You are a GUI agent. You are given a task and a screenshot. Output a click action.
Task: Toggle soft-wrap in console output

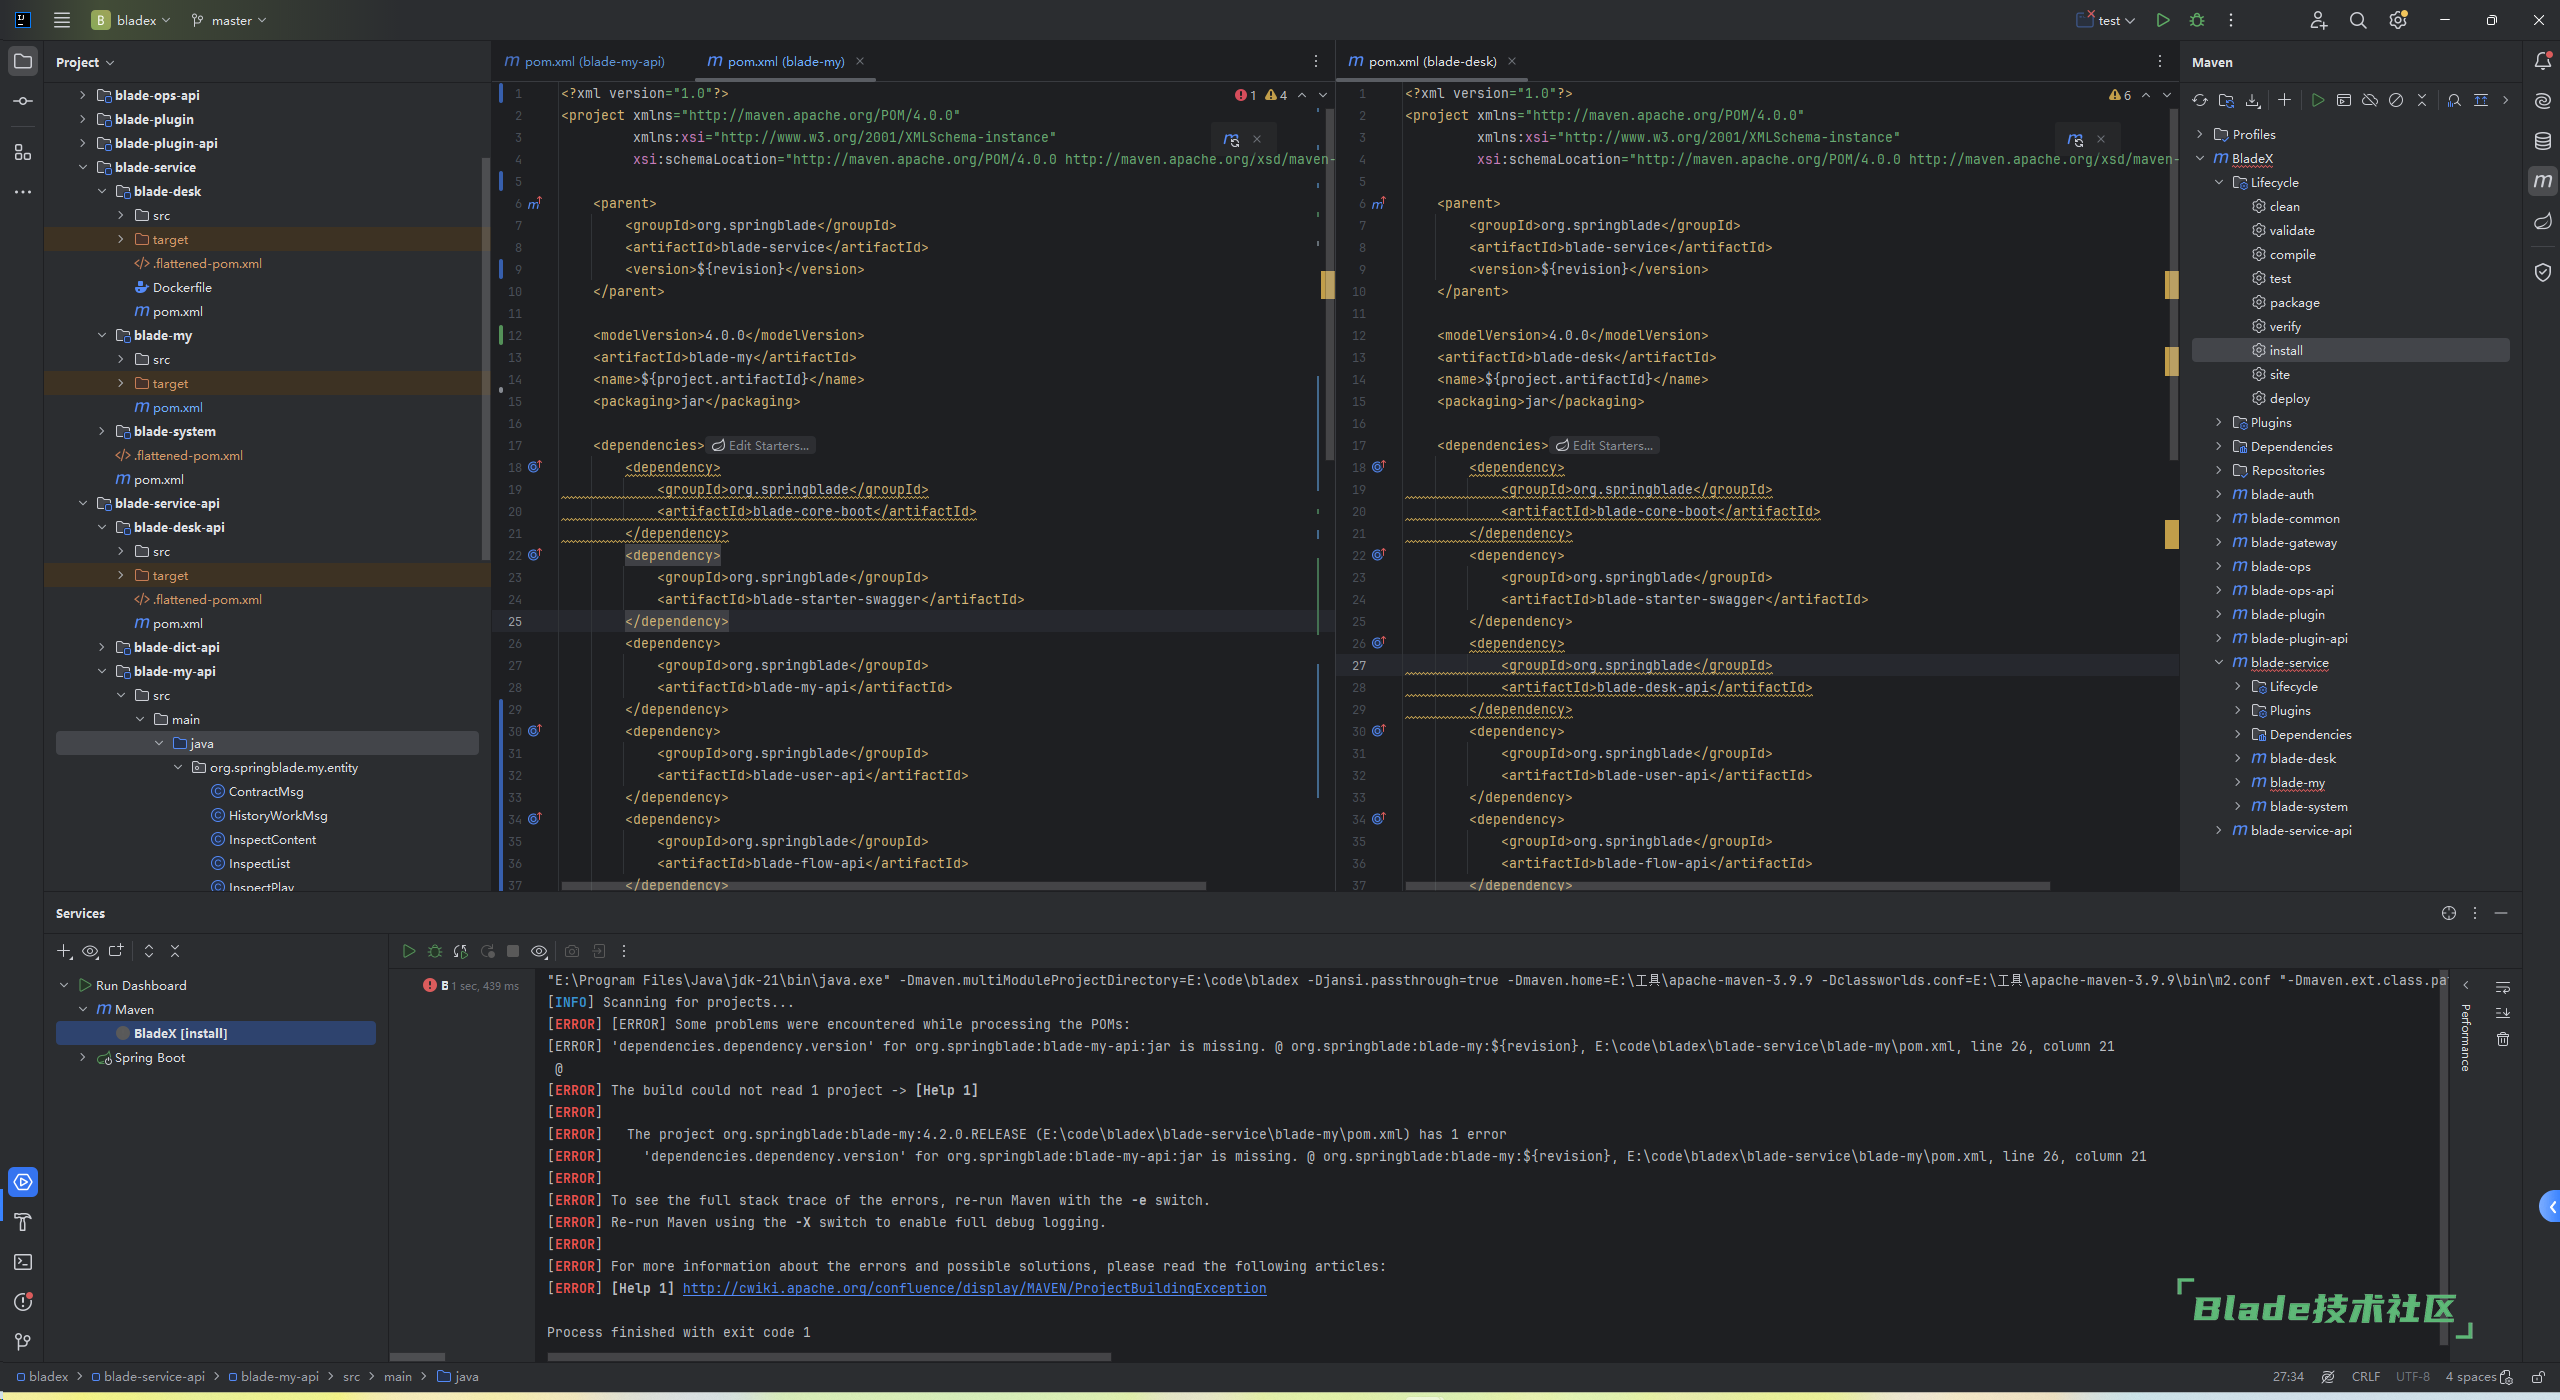tap(2503, 987)
